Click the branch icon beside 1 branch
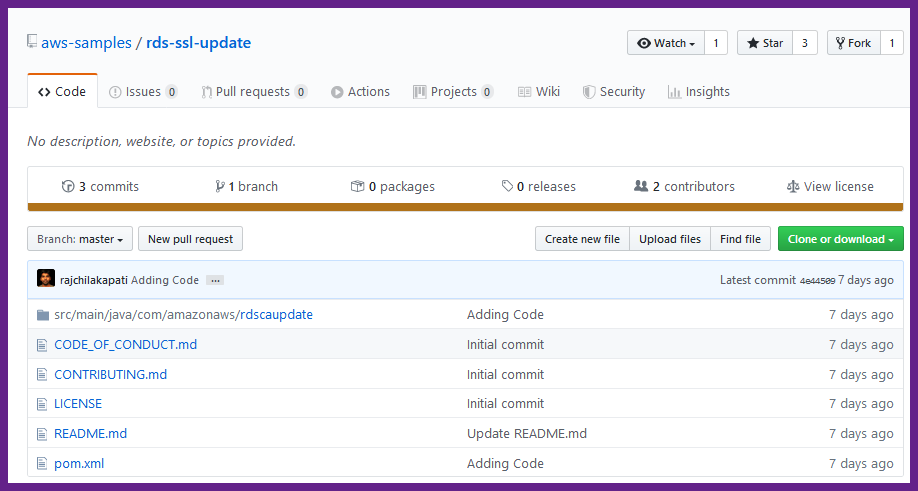The width and height of the screenshot is (918, 491). [220, 187]
